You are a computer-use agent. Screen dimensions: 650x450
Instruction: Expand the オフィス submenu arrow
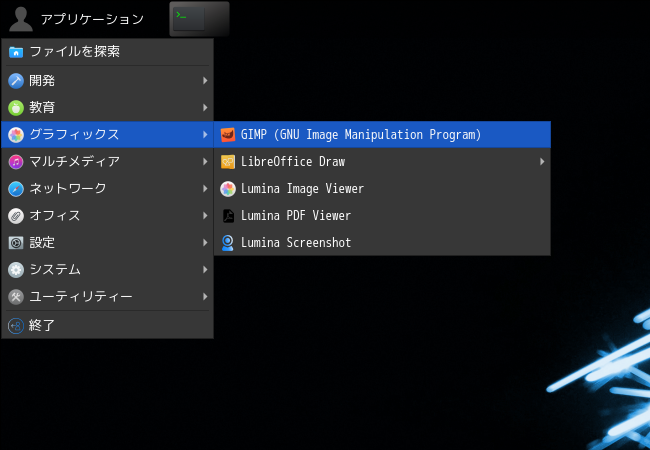205,215
